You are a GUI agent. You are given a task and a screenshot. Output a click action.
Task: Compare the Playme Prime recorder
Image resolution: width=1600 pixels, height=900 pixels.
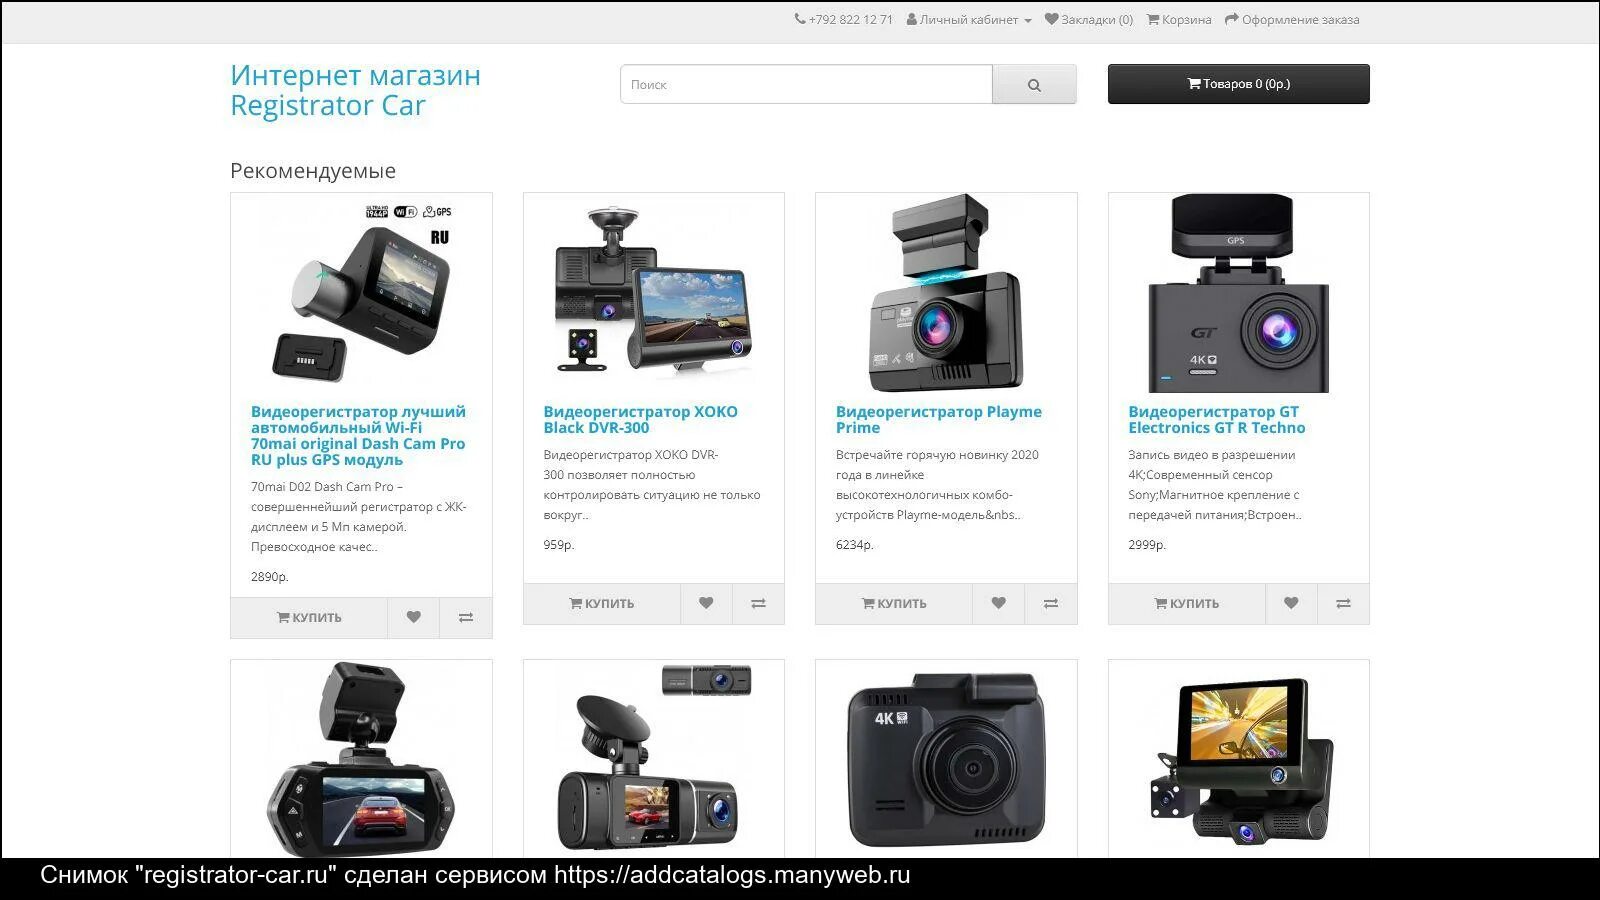point(1051,604)
